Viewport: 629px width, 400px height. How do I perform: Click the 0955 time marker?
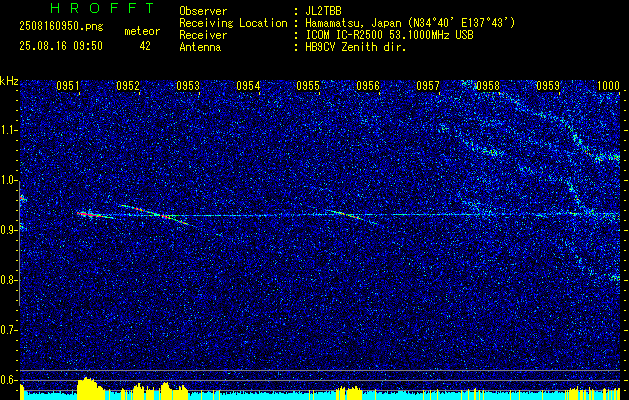coord(308,86)
